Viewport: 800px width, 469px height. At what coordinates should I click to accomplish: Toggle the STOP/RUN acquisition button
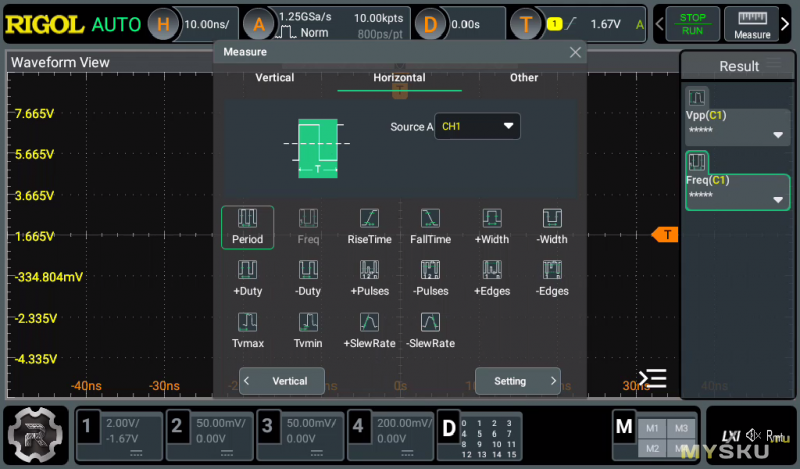692,25
